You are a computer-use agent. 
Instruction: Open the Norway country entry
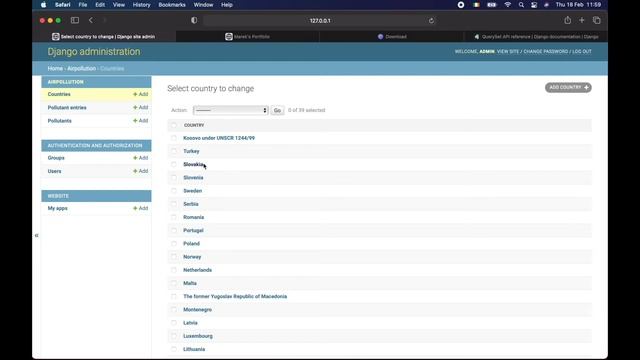point(192,257)
